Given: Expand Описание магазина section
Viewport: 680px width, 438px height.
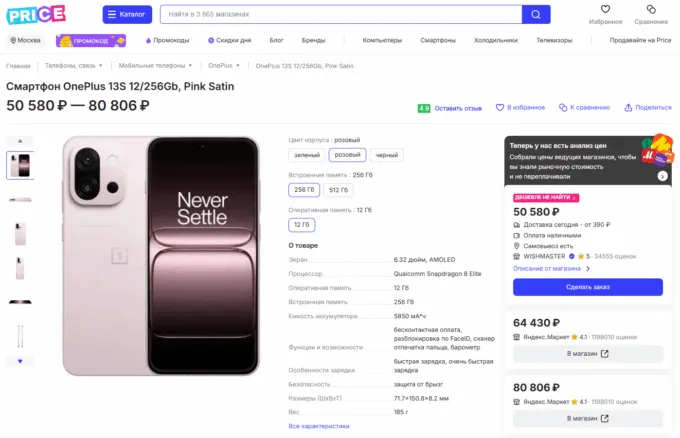Looking at the screenshot, I should (x=547, y=268).
